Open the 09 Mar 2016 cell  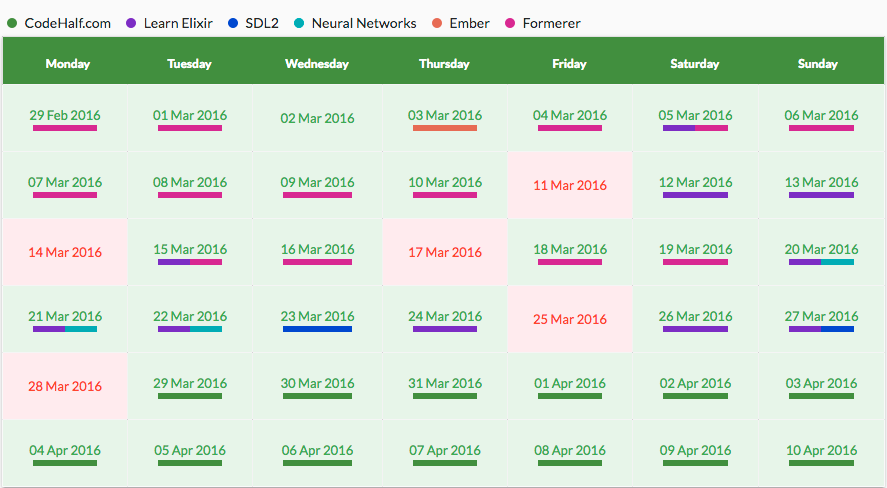point(317,185)
